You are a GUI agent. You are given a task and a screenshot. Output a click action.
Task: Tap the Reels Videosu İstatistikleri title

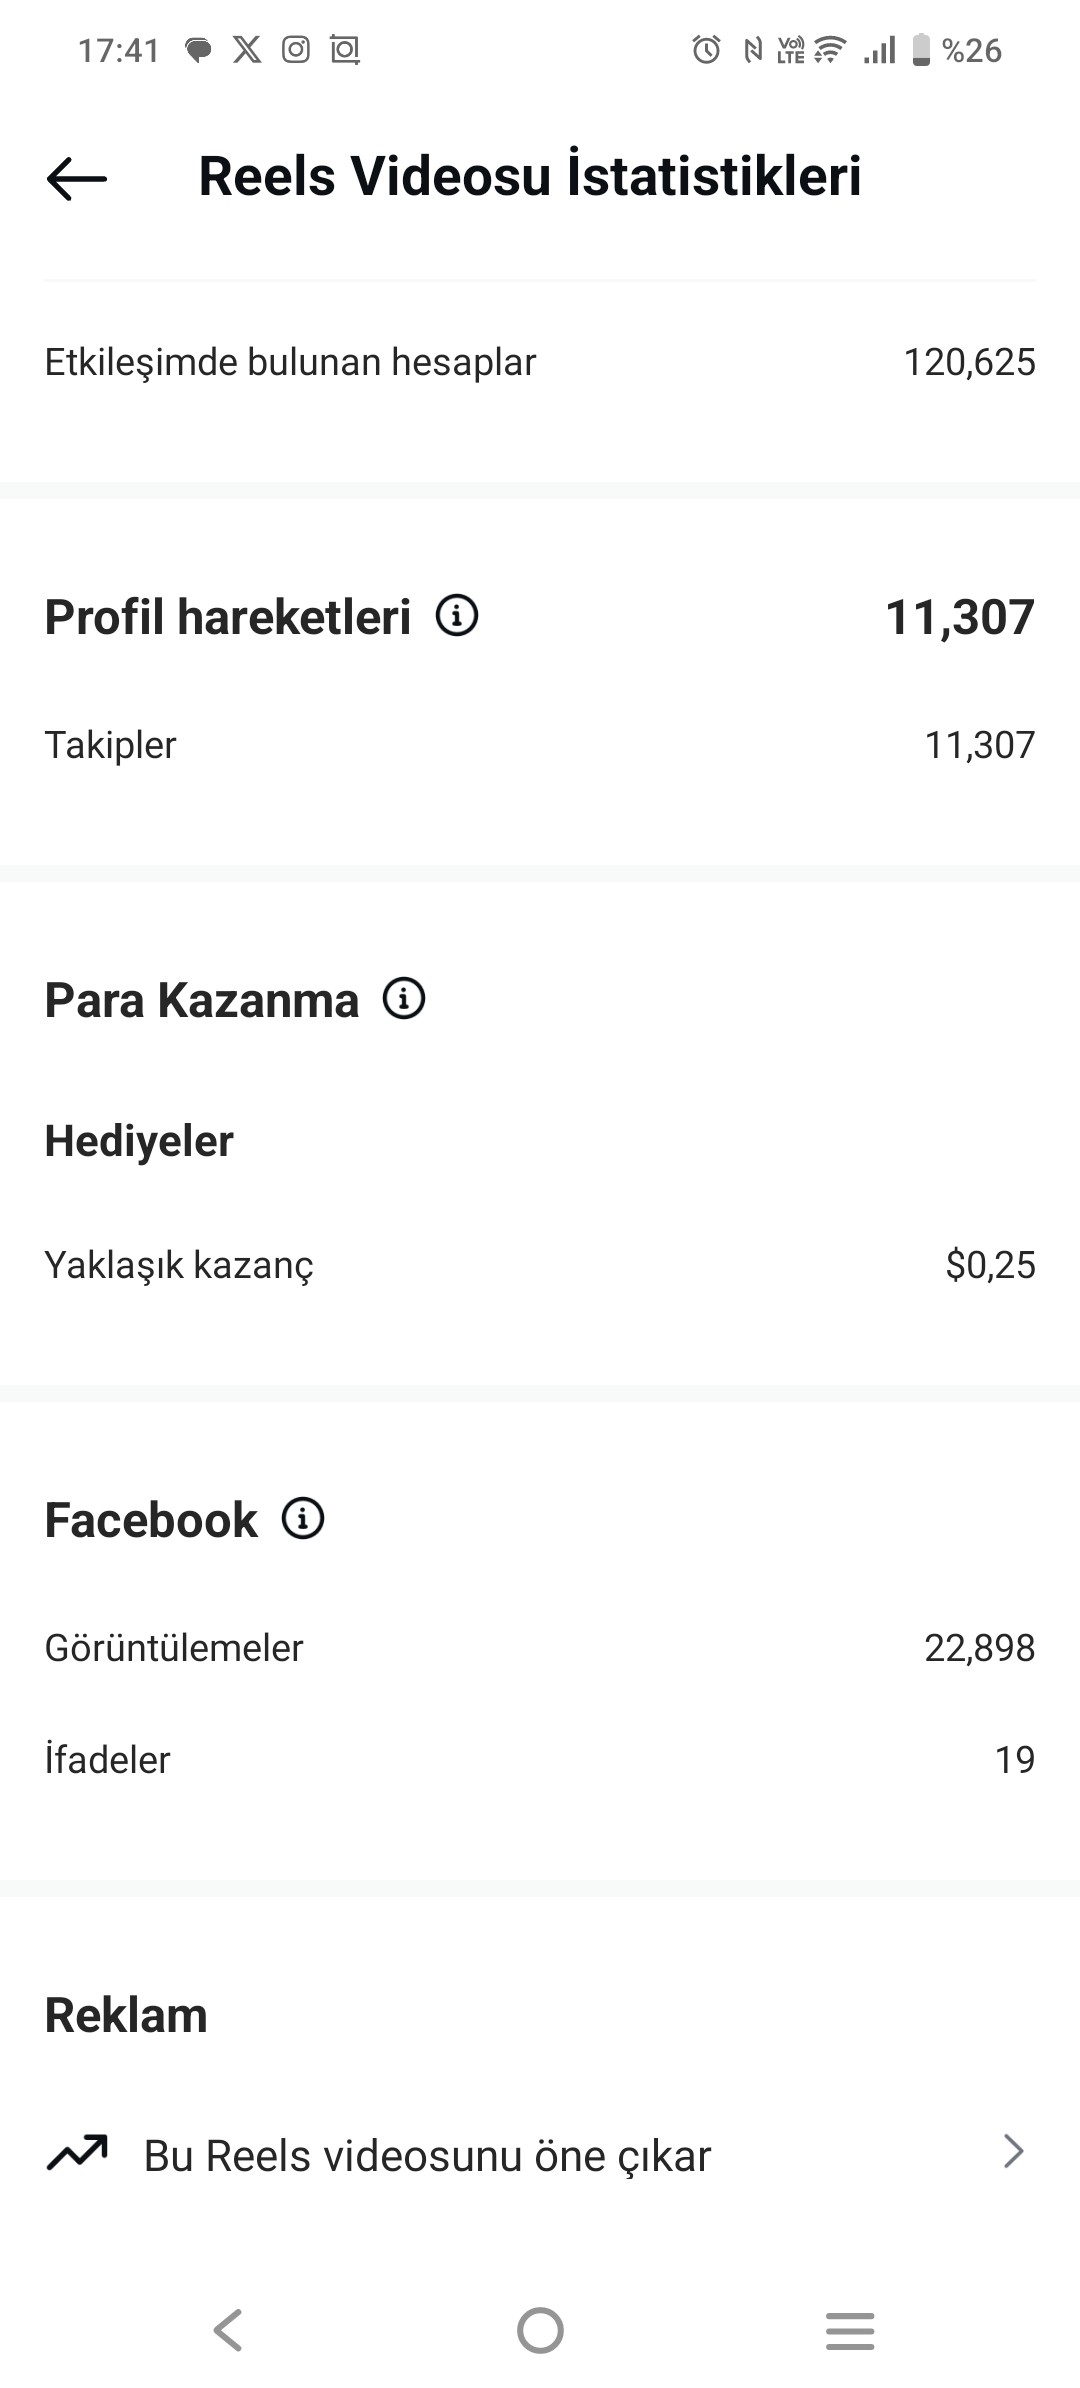point(530,176)
